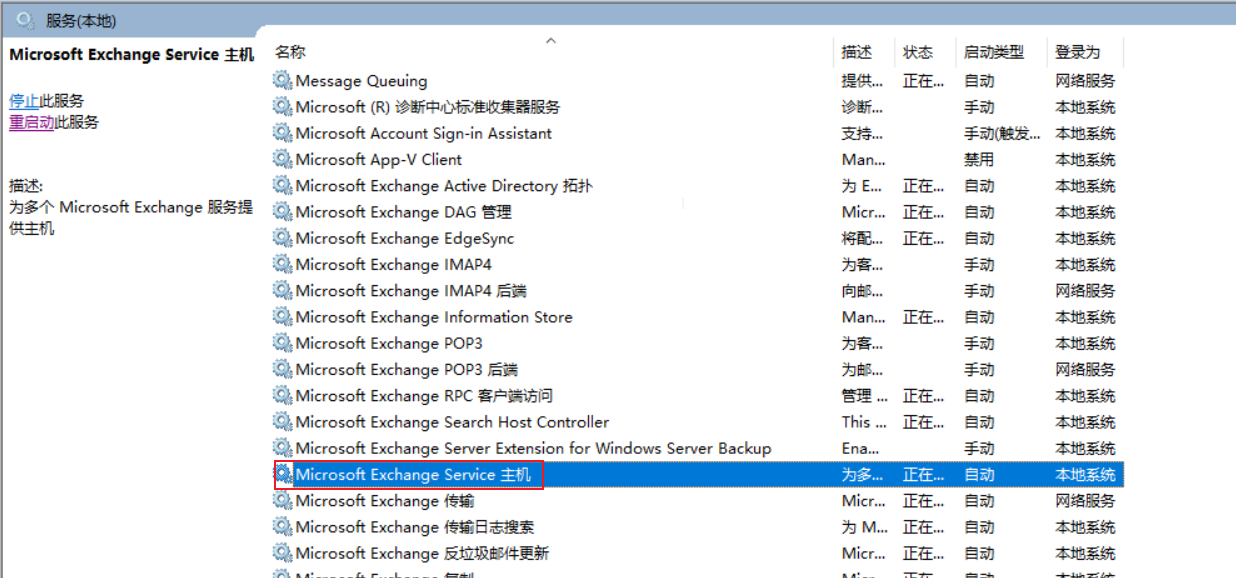Select Microsoft Exchange Server Extension for Windows Server Backup
1236x578 pixels.
pos(533,448)
